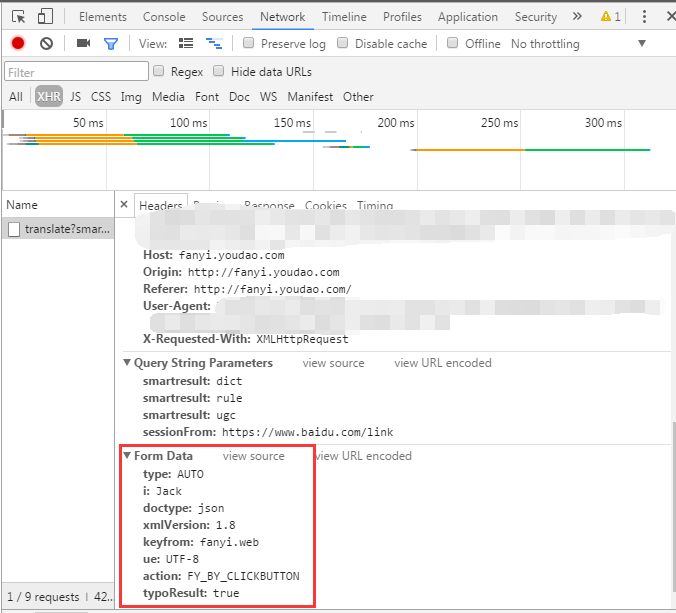Viewport: 676px width, 613px height.
Task: Open the Timeline tab
Action: pos(344,17)
